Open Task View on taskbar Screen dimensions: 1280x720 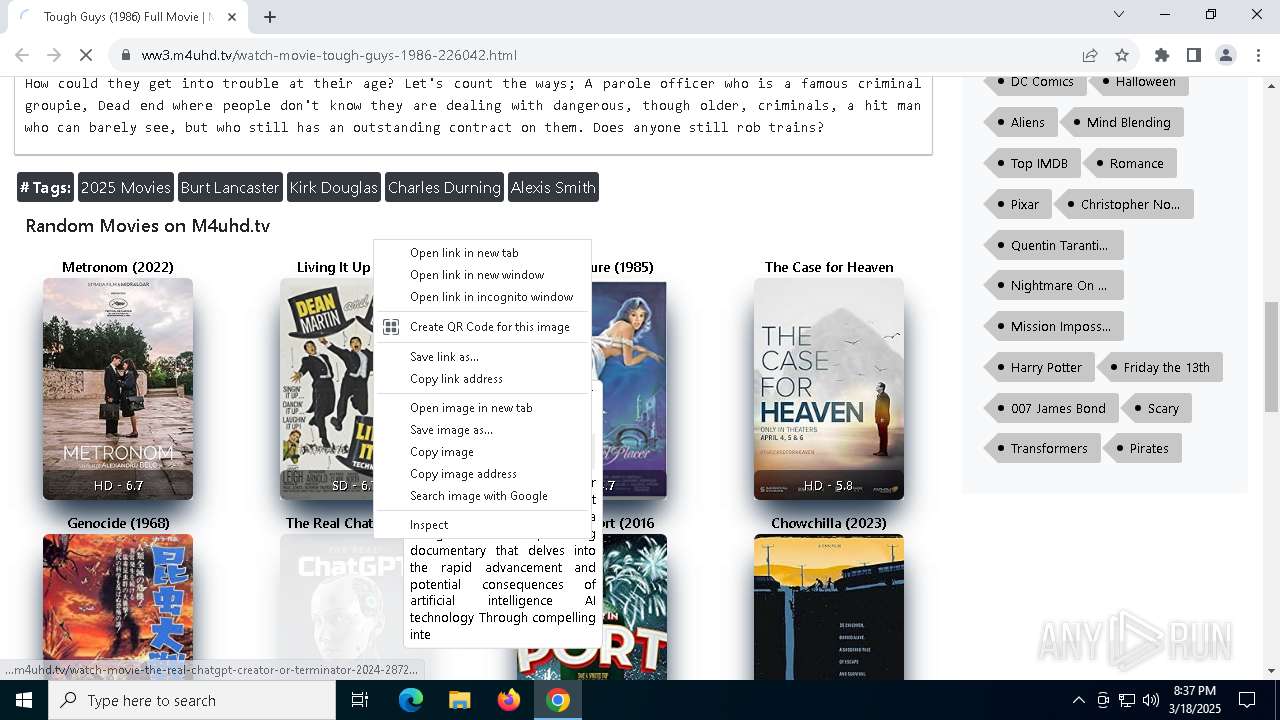pyautogui.click(x=360, y=700)
